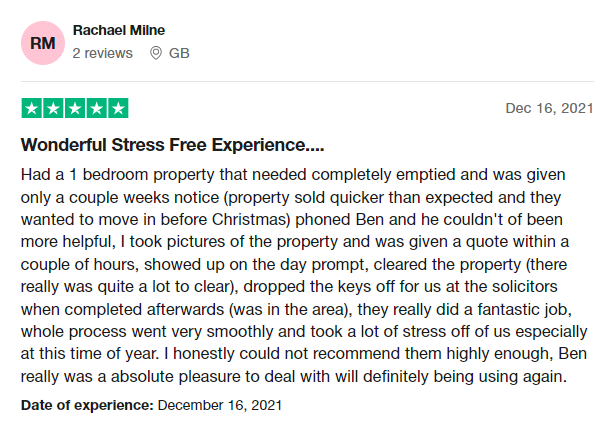The height and width of the screenshot is (427, 610).
Task: Click the first green rating star
Action: click(x=32, y=108)
